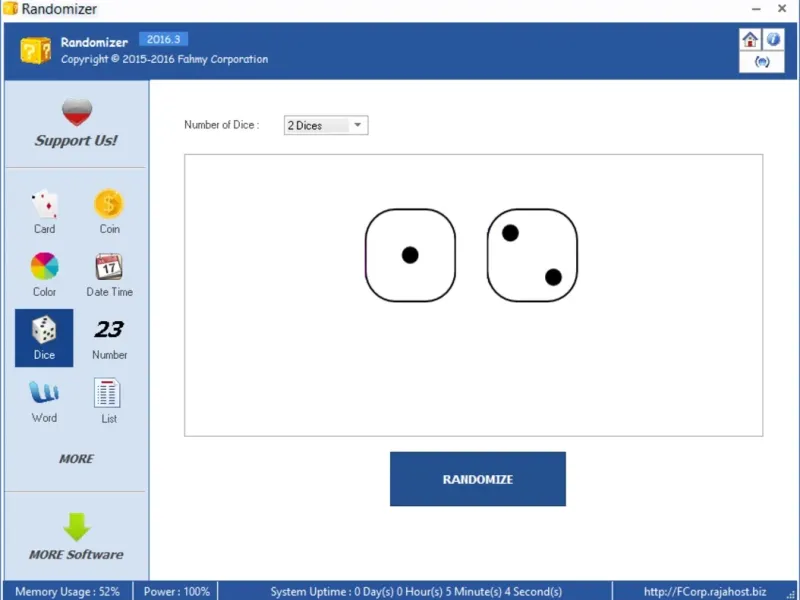Click the 2016.3 version badge
Screen dimensions: 800x600
163,39
